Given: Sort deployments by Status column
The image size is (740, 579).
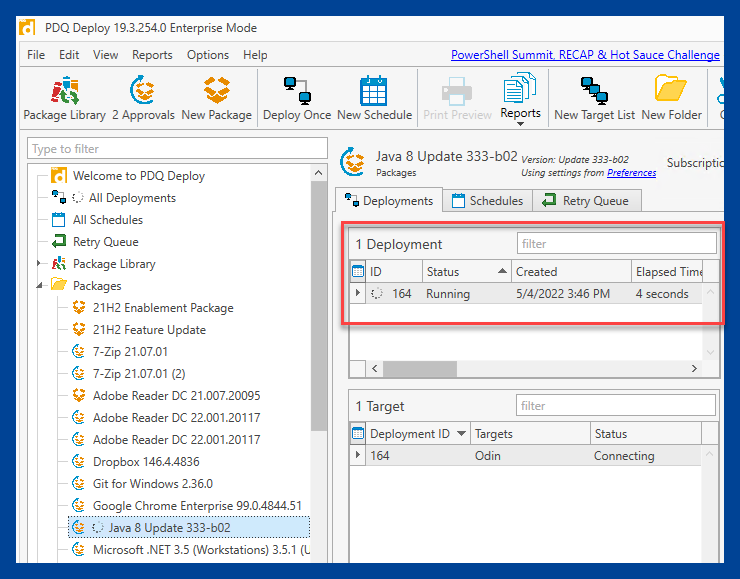Looking at the screenshot, I should point(467,271).
